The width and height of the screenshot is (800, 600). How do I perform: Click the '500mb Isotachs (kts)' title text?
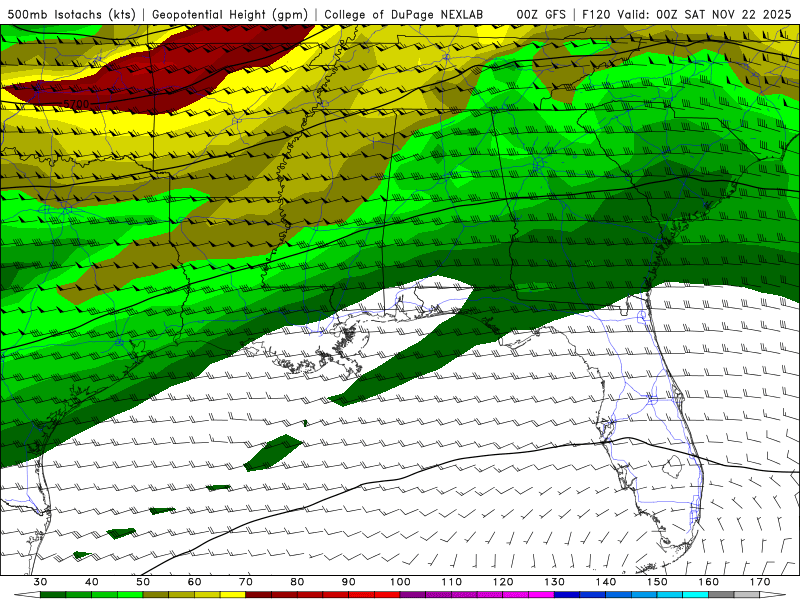[71, 14]
